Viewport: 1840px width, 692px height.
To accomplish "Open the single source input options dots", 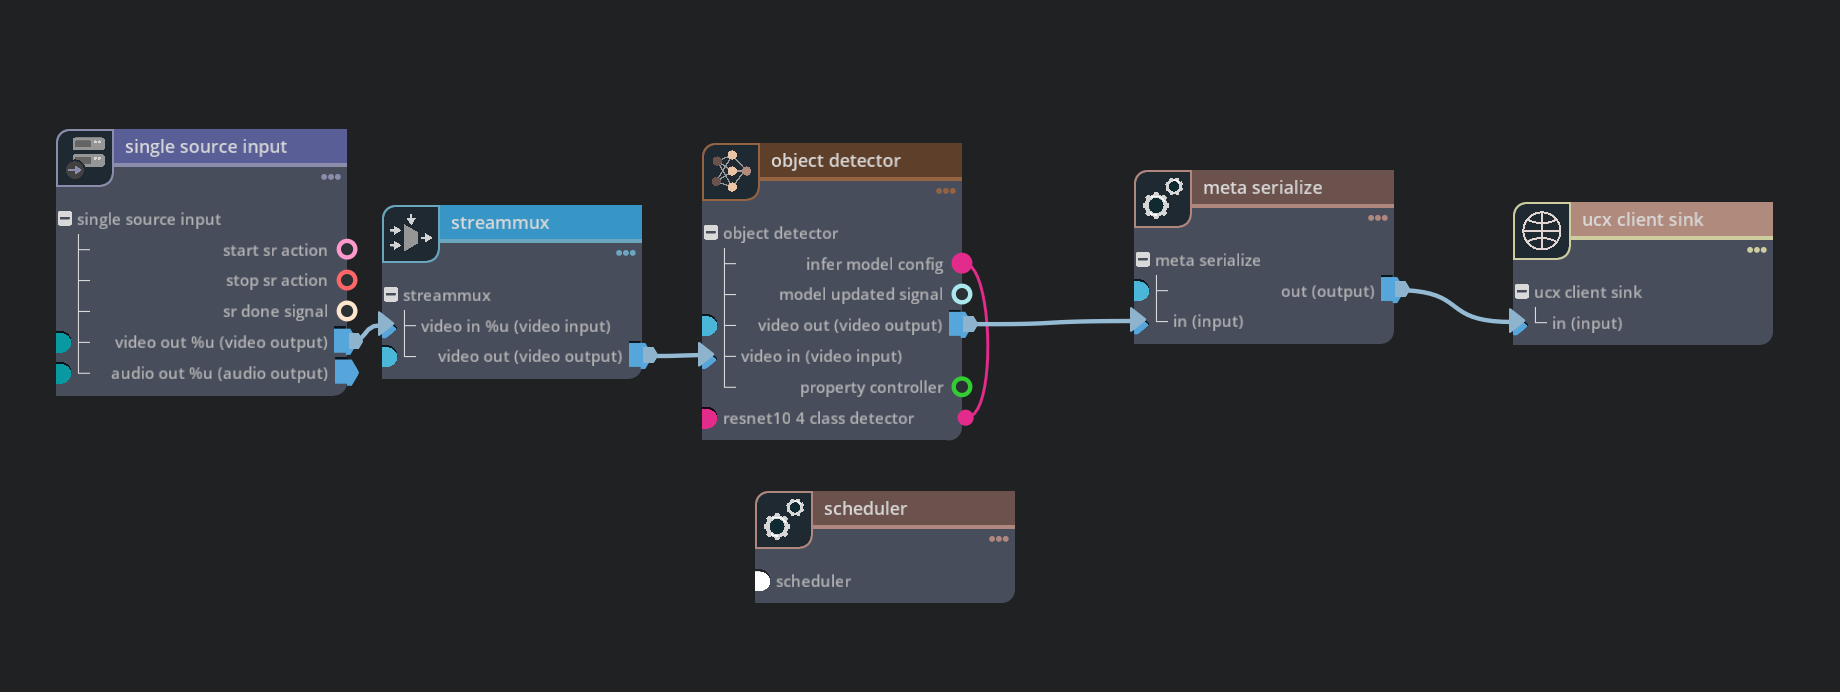I will [x=331, y=177].
